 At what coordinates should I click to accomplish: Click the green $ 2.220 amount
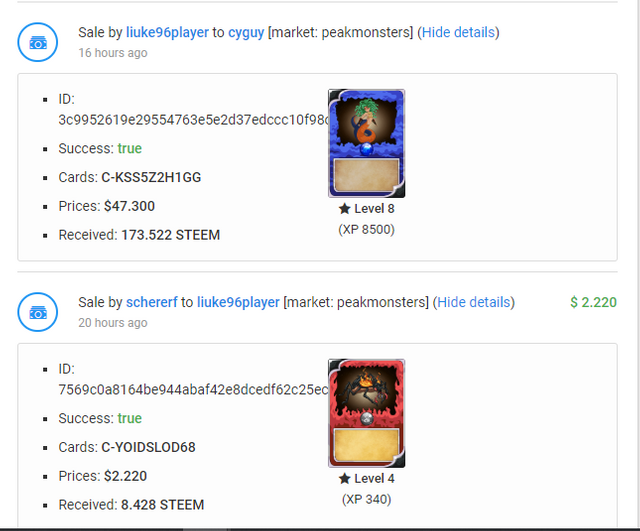593,302
